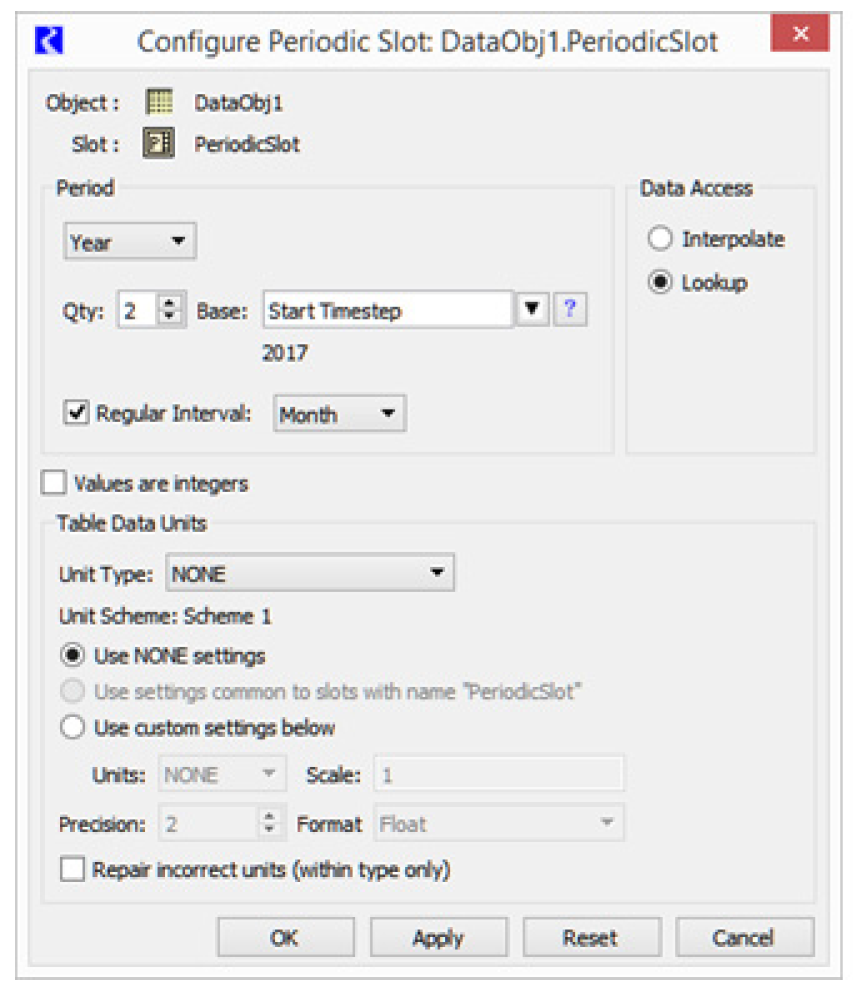Expand the Regular Interval Month dropdown
Viewport: 853px width, 999px height.
click(x=339, y=414)
